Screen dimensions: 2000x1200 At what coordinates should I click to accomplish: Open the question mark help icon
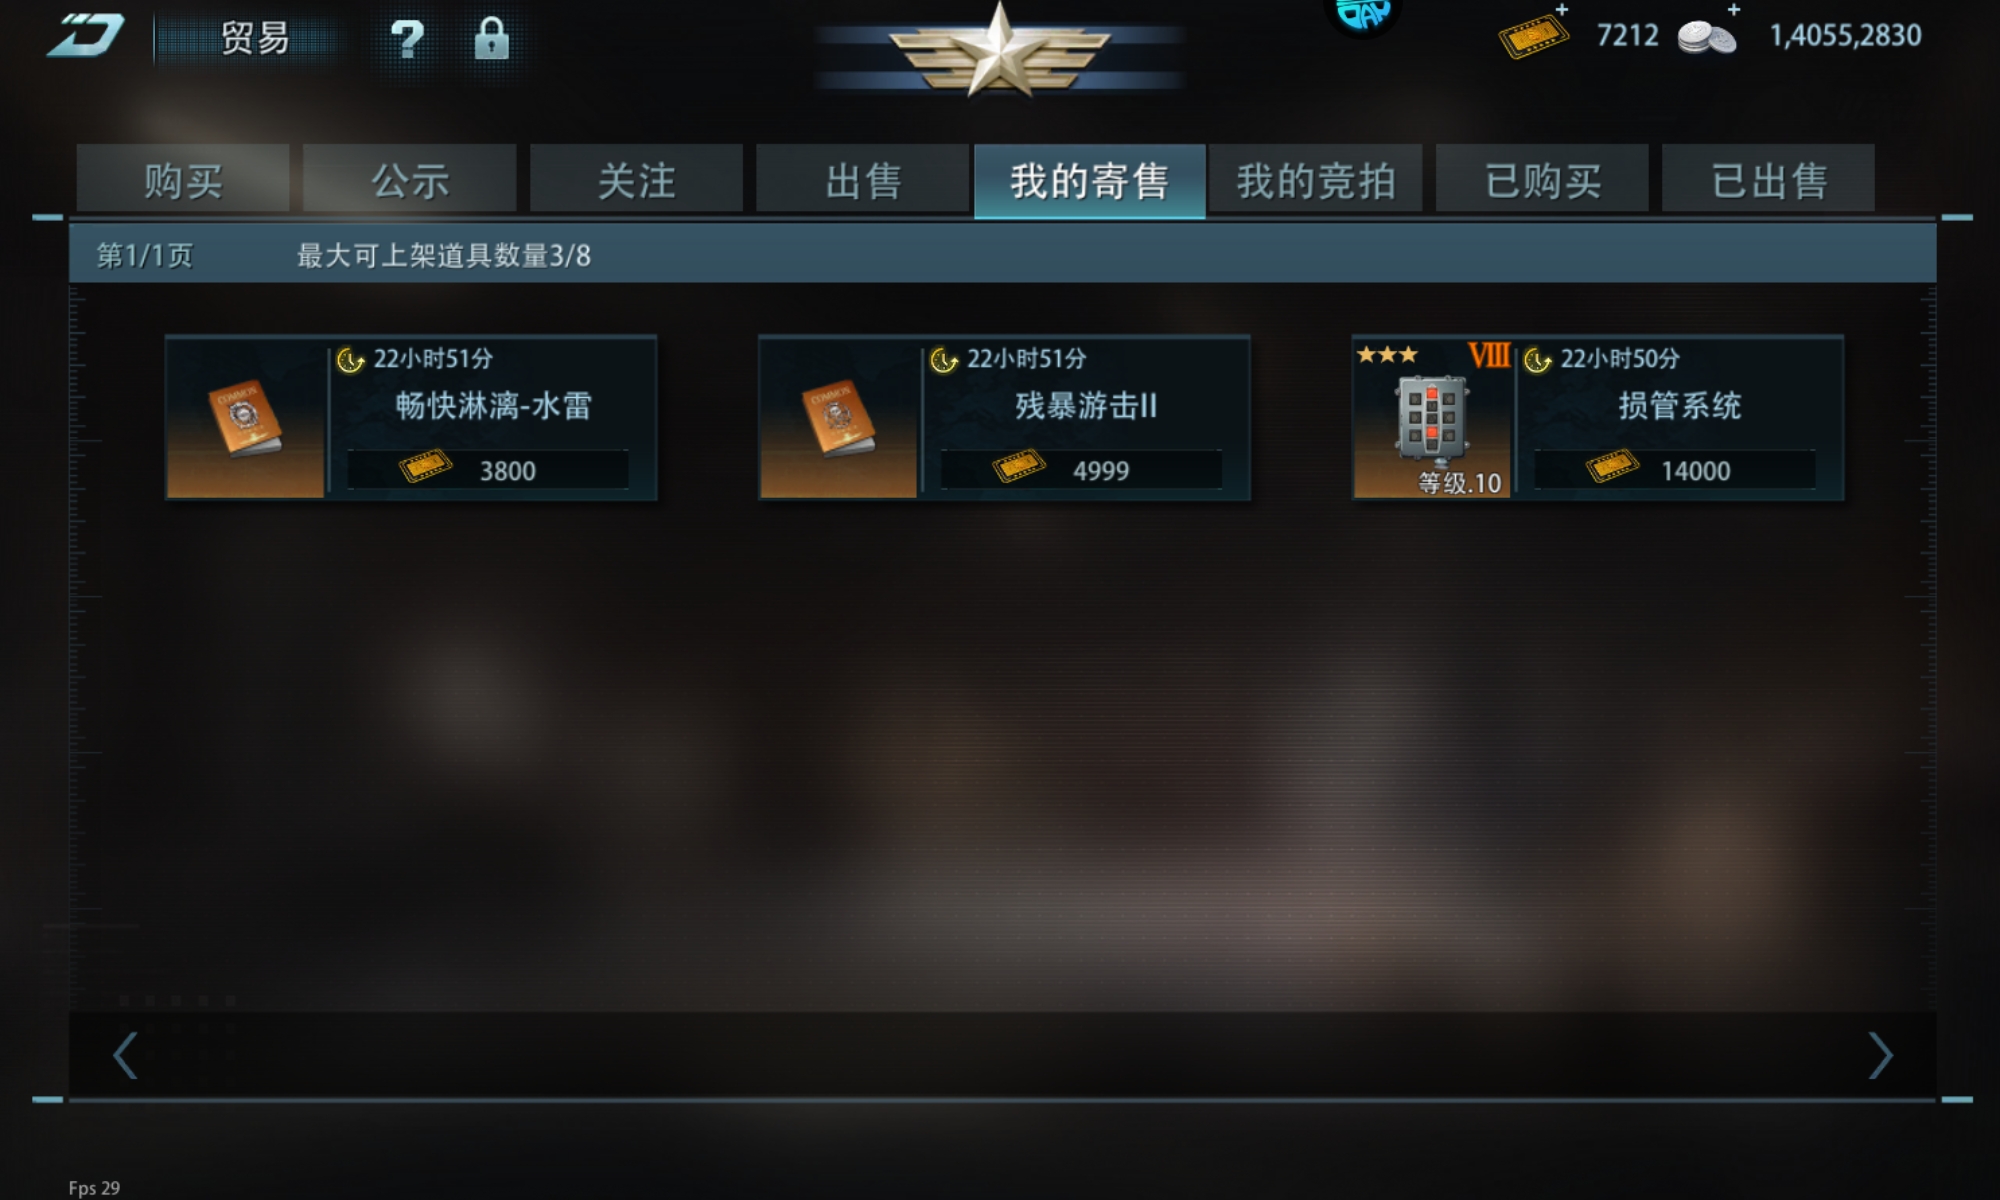coord(407,39)
